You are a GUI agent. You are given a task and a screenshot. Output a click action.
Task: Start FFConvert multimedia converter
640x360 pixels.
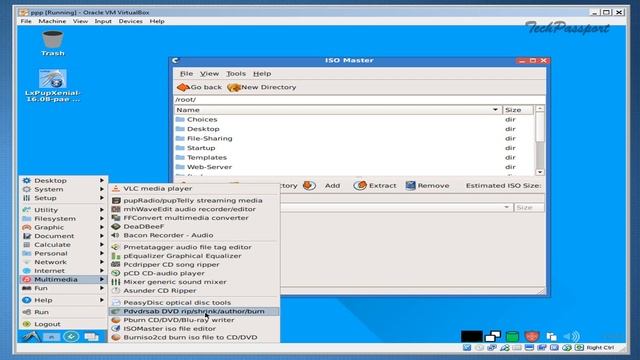pyautogui.click(x=194, y=218)
